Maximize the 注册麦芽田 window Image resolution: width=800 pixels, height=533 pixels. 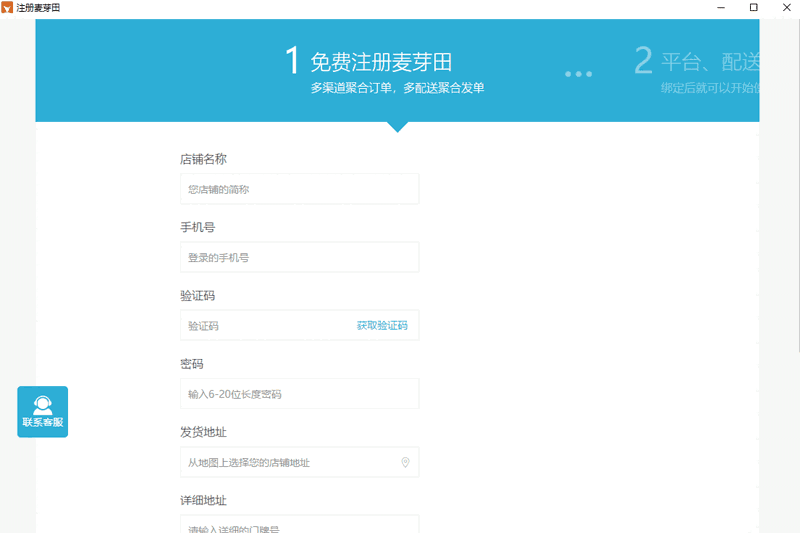754,8
